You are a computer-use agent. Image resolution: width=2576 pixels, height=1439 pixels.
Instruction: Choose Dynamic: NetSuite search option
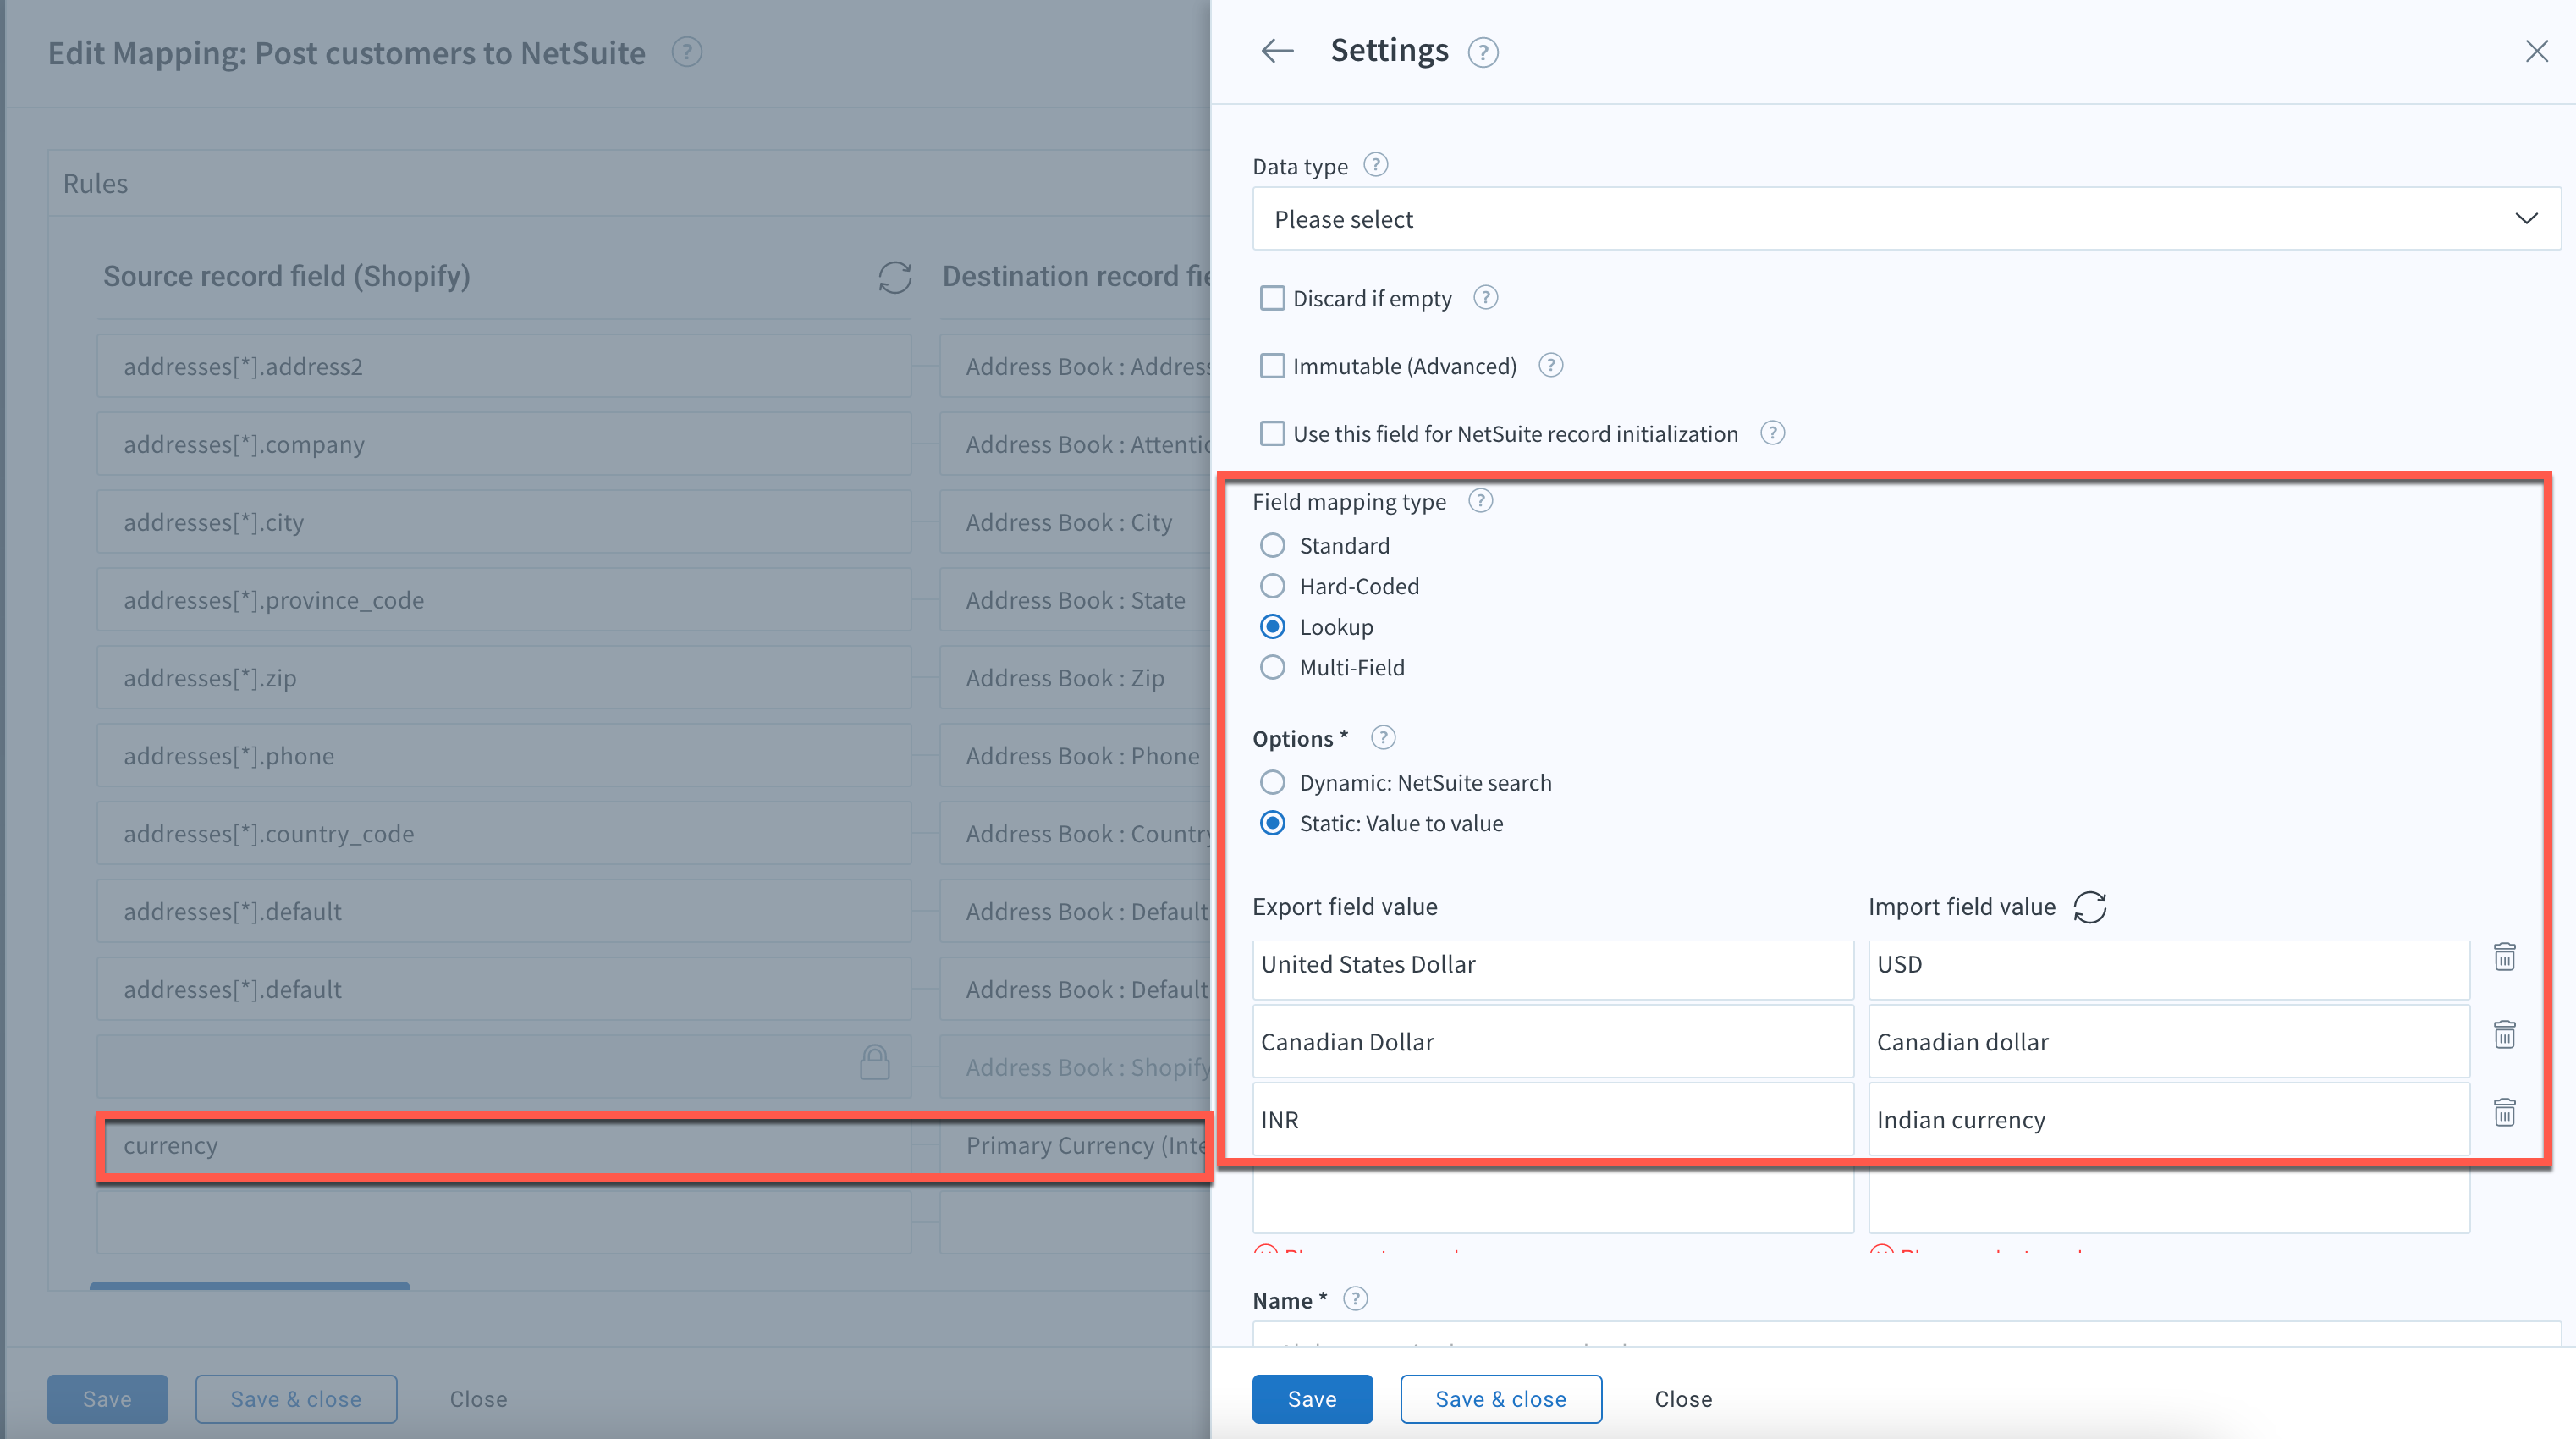point(1272,782)
